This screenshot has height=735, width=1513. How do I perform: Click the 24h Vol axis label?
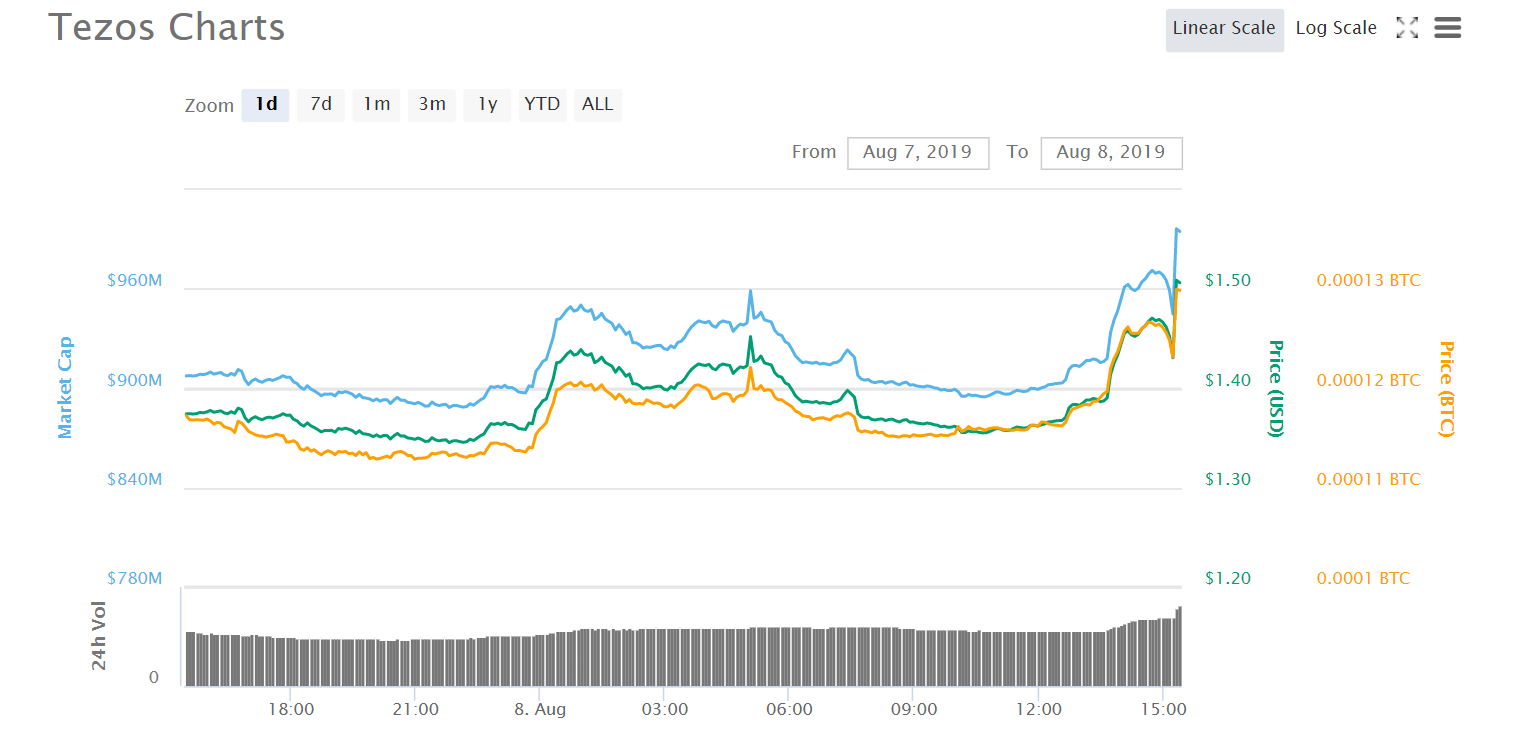98,636
